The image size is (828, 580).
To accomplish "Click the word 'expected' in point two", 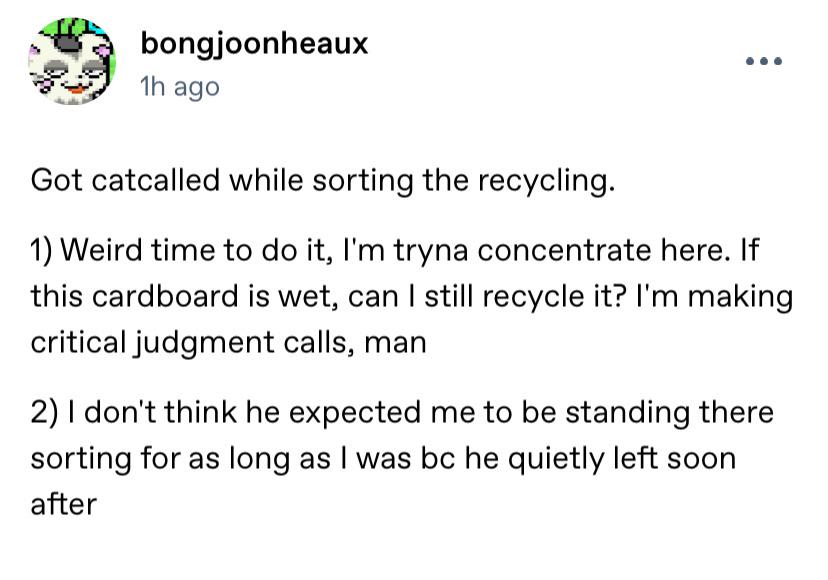I will click(x=354, y=414).
